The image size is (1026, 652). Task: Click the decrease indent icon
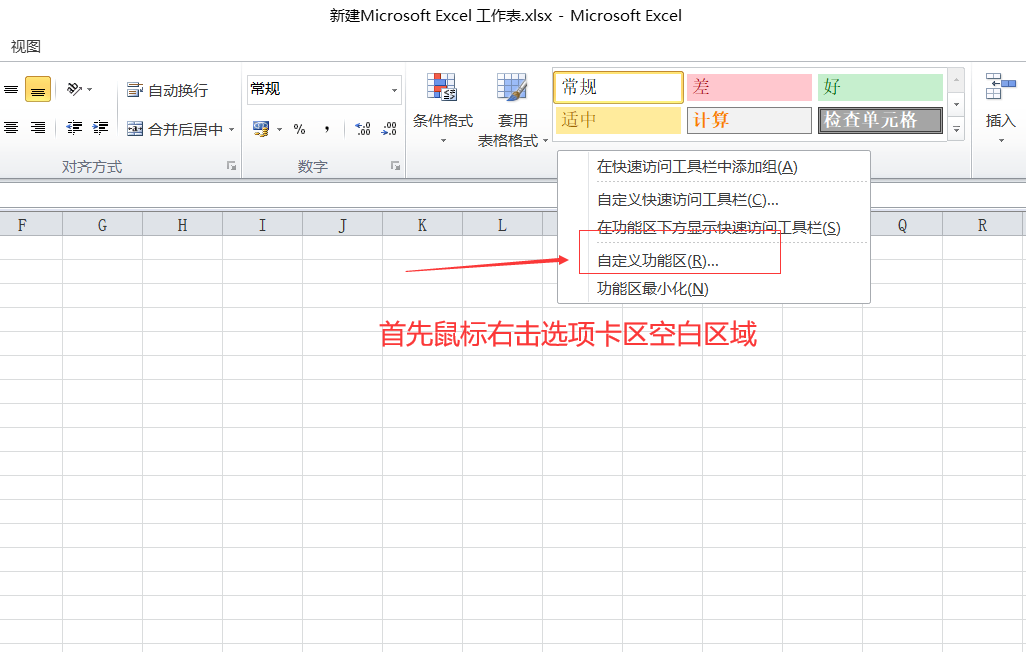(75, 128)
